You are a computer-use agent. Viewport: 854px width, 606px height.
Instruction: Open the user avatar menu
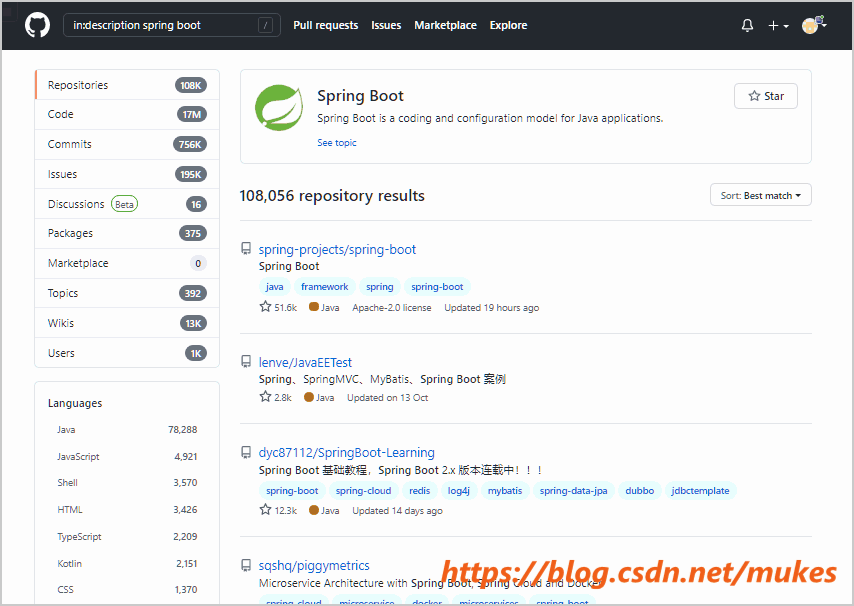(814, 25)
